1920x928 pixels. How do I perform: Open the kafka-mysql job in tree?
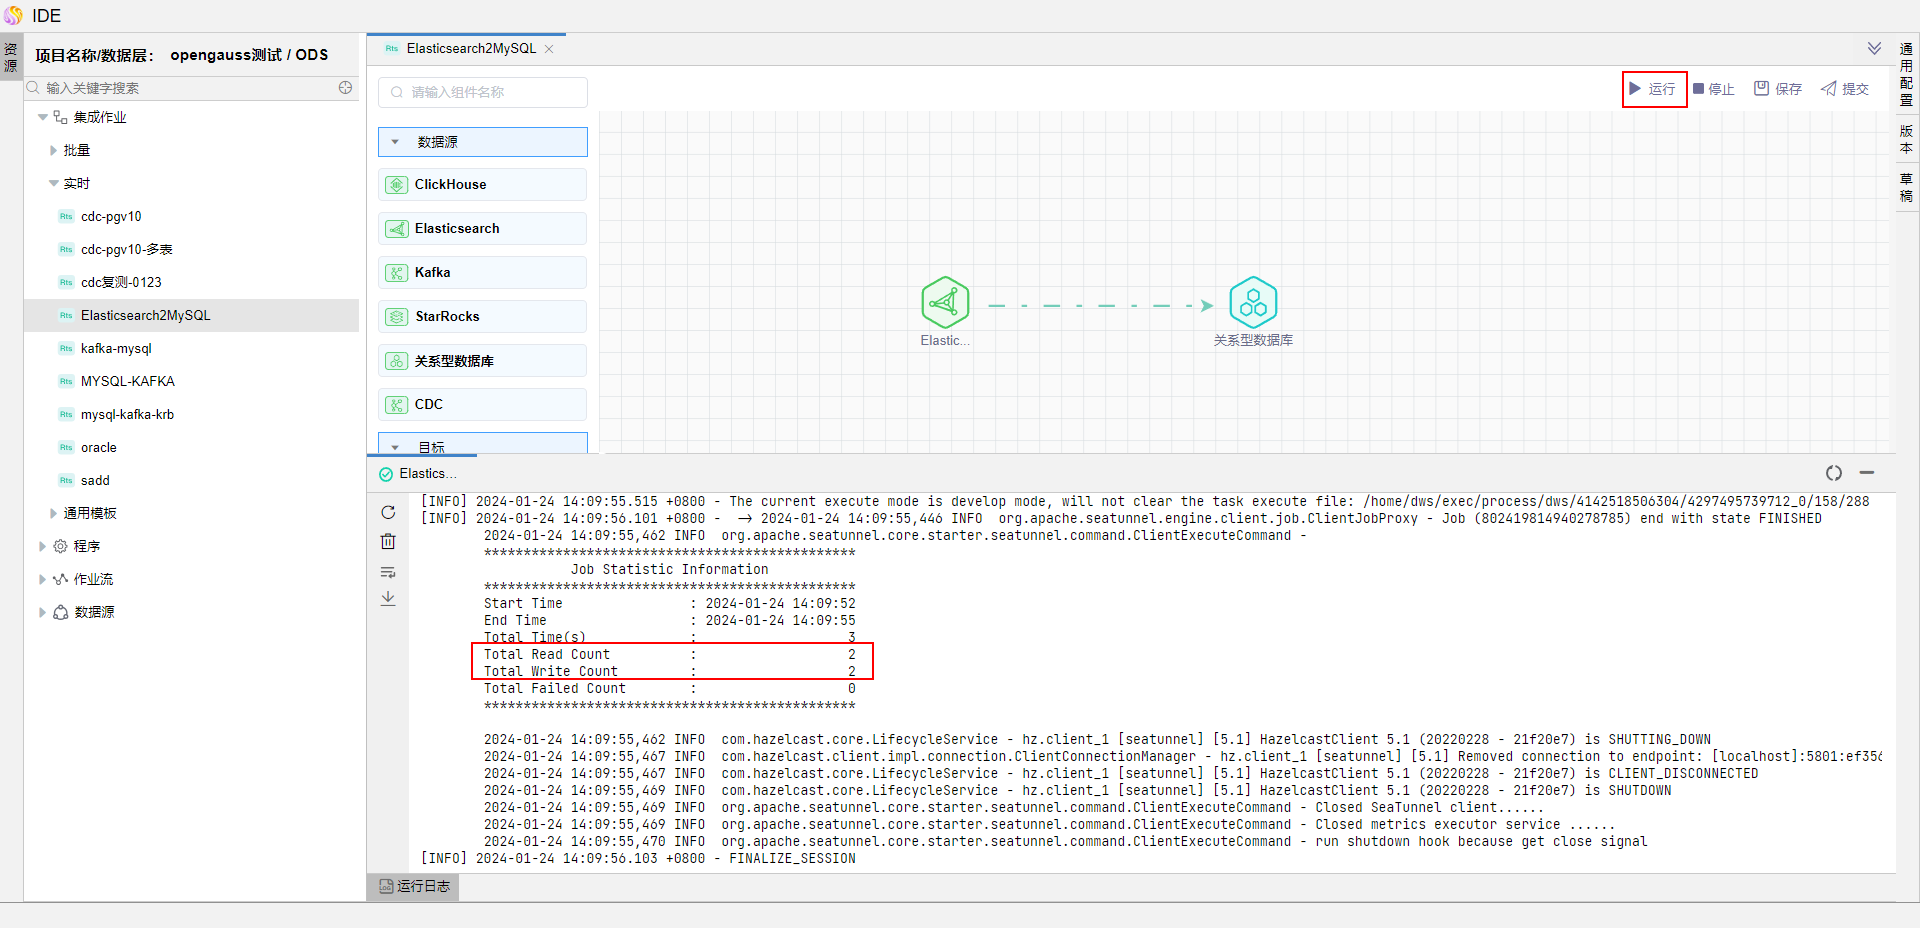pos(116,348)
